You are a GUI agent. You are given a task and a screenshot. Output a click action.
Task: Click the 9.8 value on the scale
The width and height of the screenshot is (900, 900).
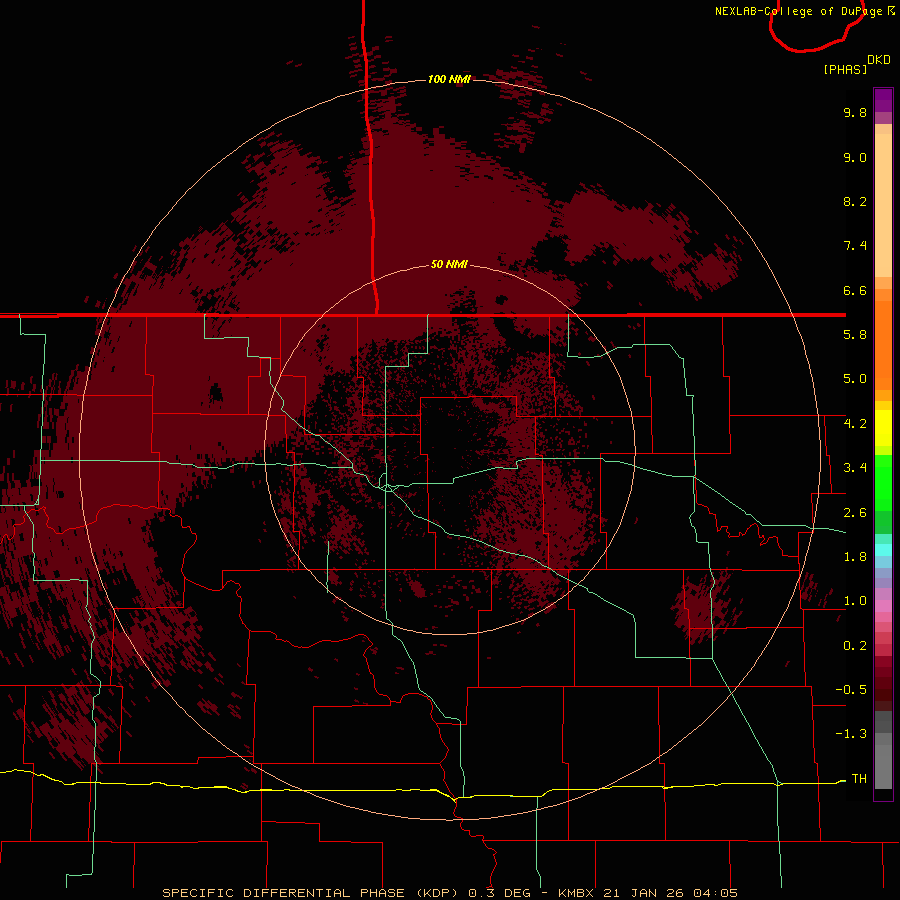click(x=855, y=112)
